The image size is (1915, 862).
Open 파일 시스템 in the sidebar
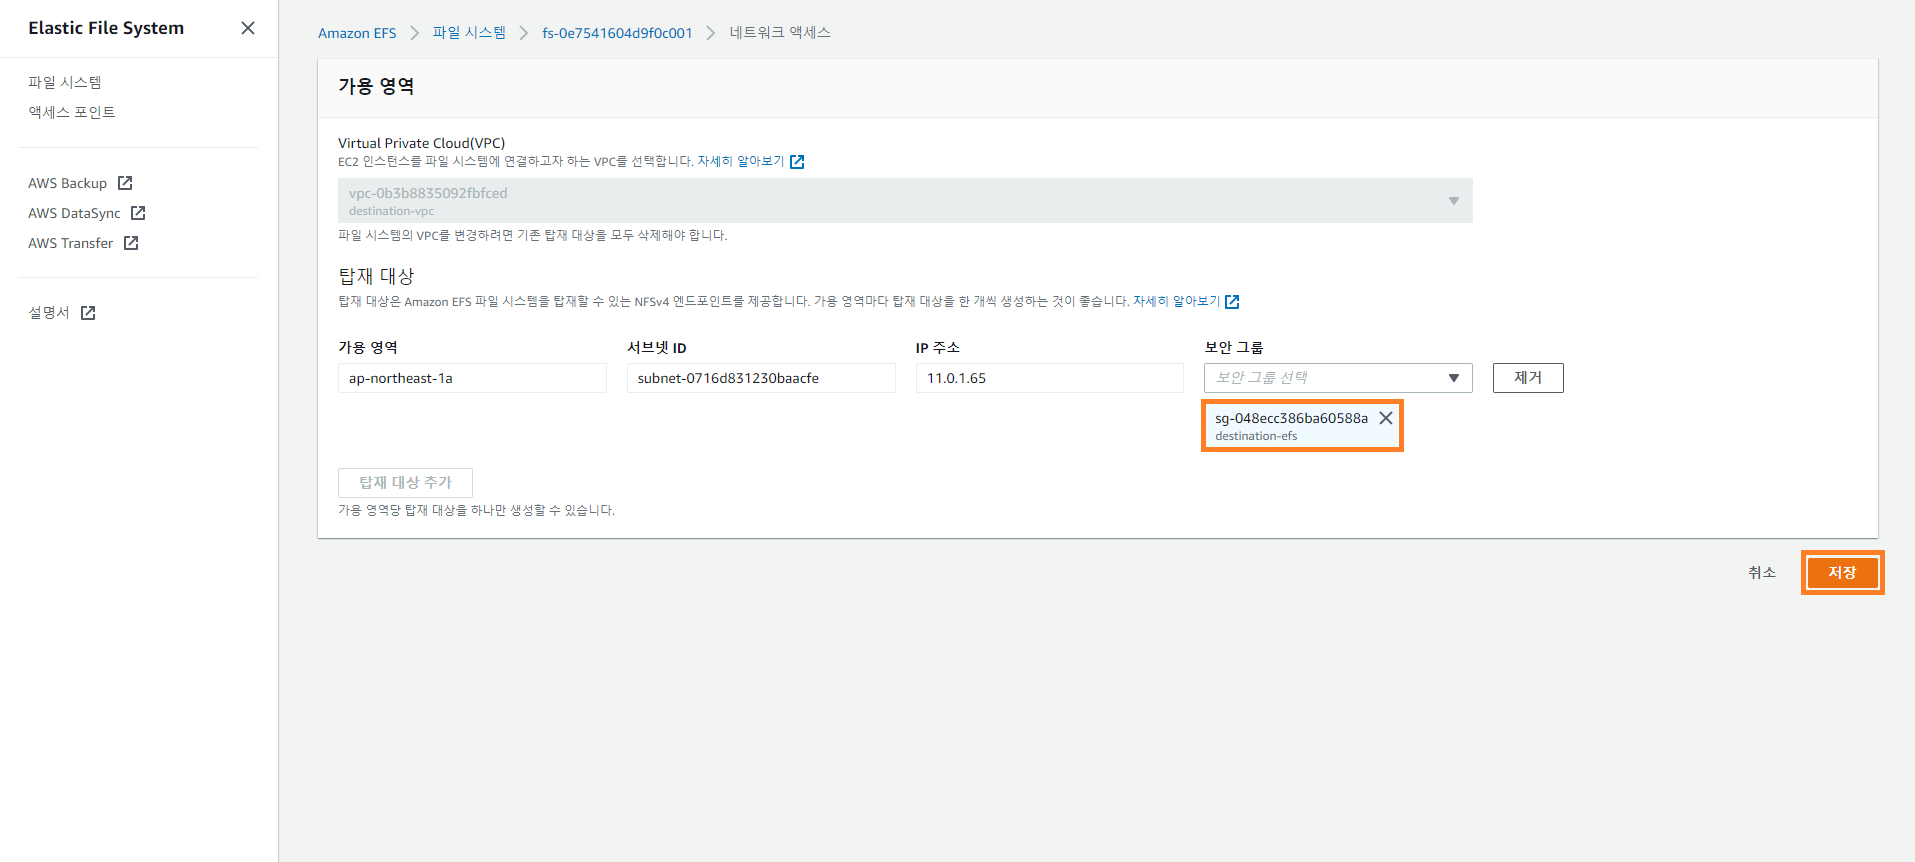pos(65,82)
